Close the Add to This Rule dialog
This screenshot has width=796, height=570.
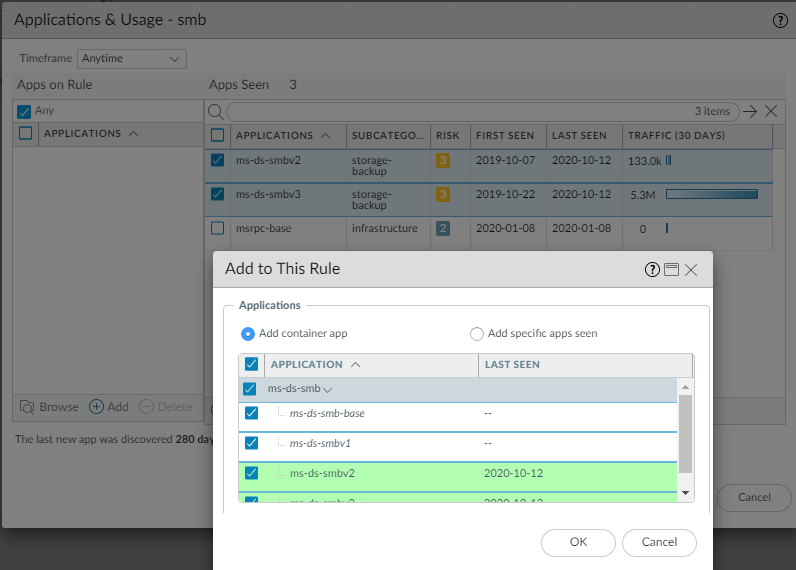click(x=691, y=269)
